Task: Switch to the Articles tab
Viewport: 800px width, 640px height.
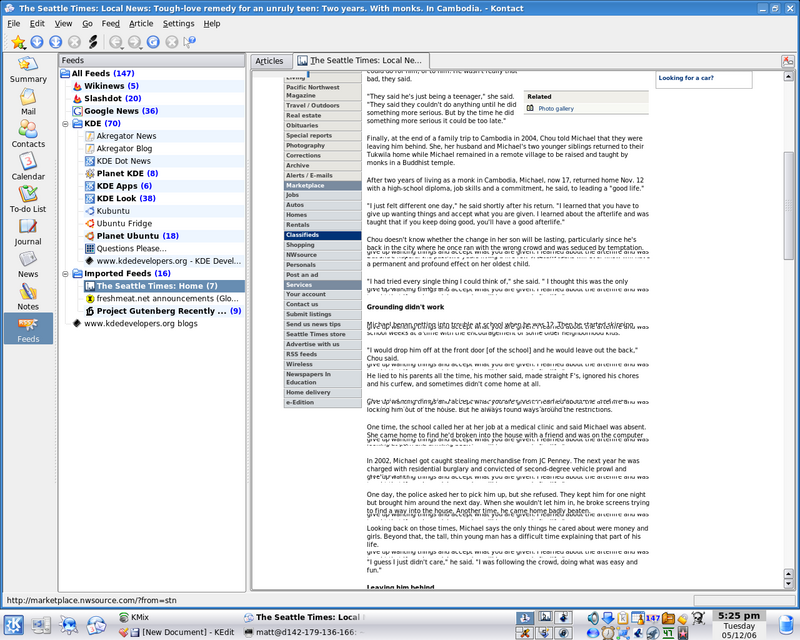Action: tap(269, 61)
